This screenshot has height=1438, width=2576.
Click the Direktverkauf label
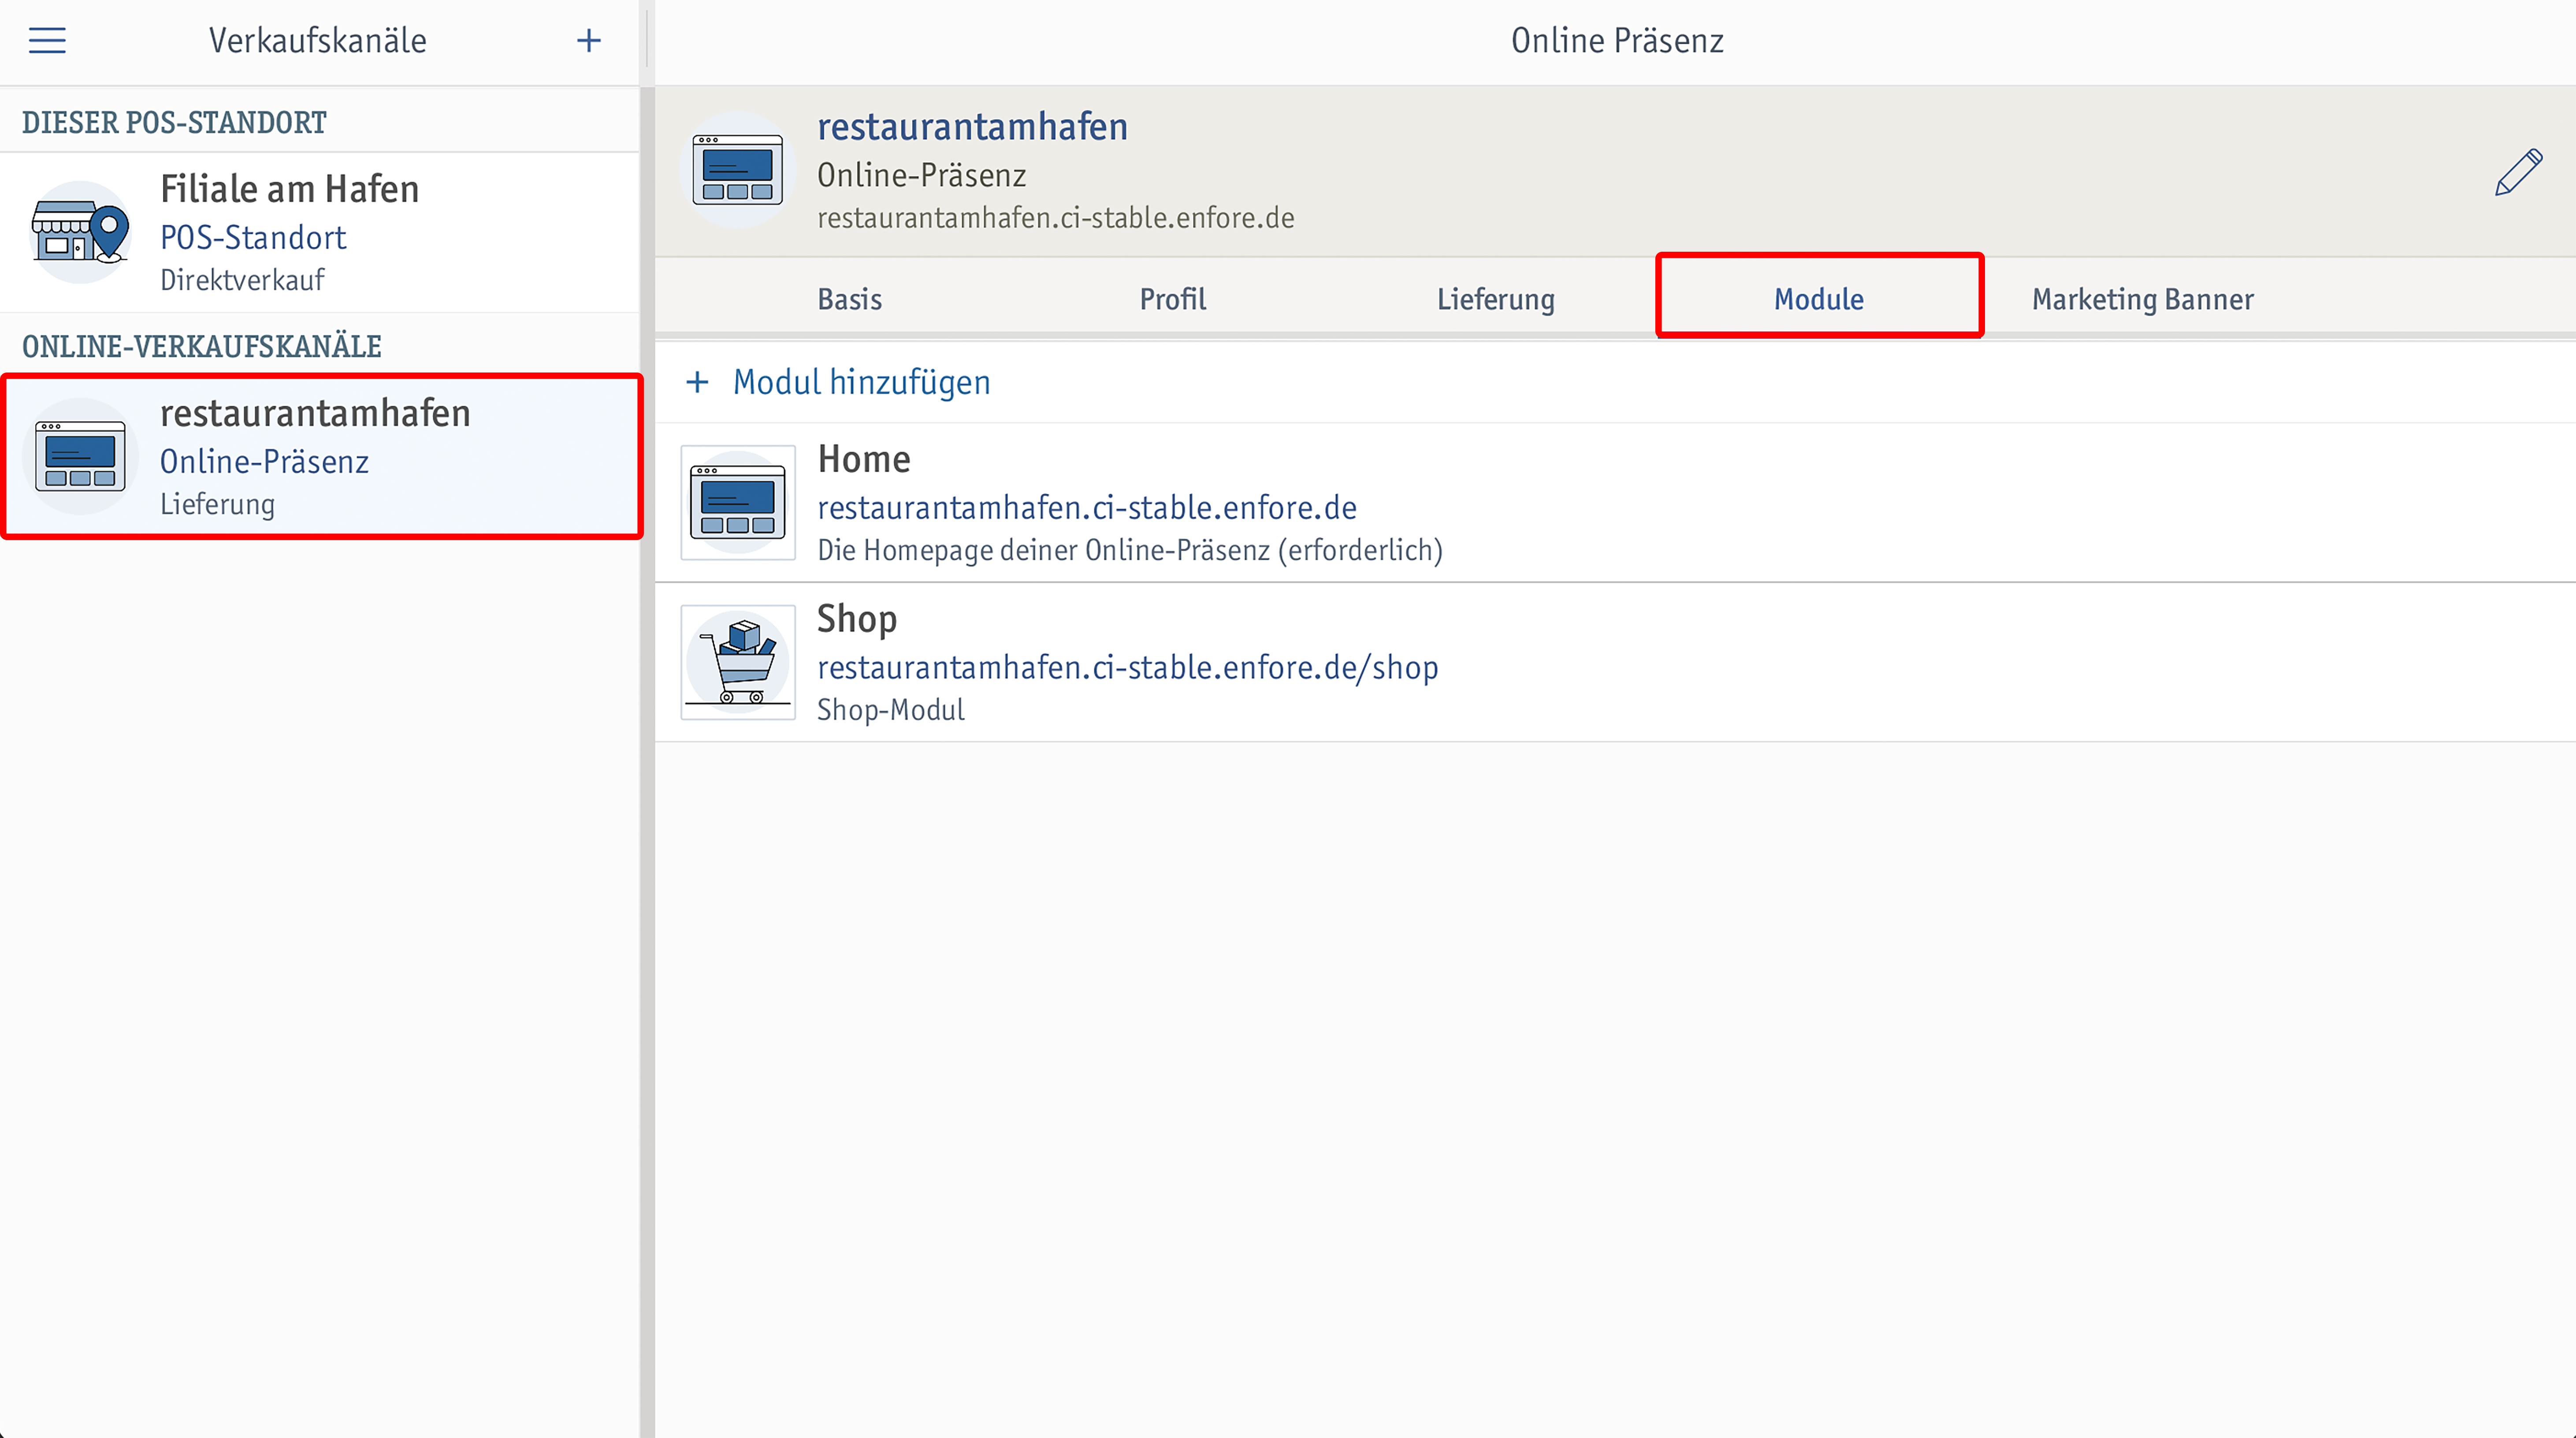[242, 280]
